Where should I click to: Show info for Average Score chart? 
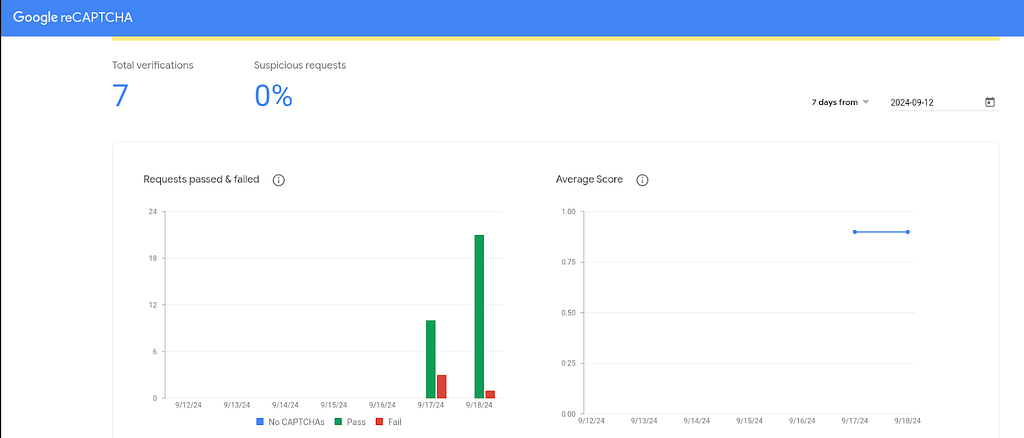tap(642, 180)
